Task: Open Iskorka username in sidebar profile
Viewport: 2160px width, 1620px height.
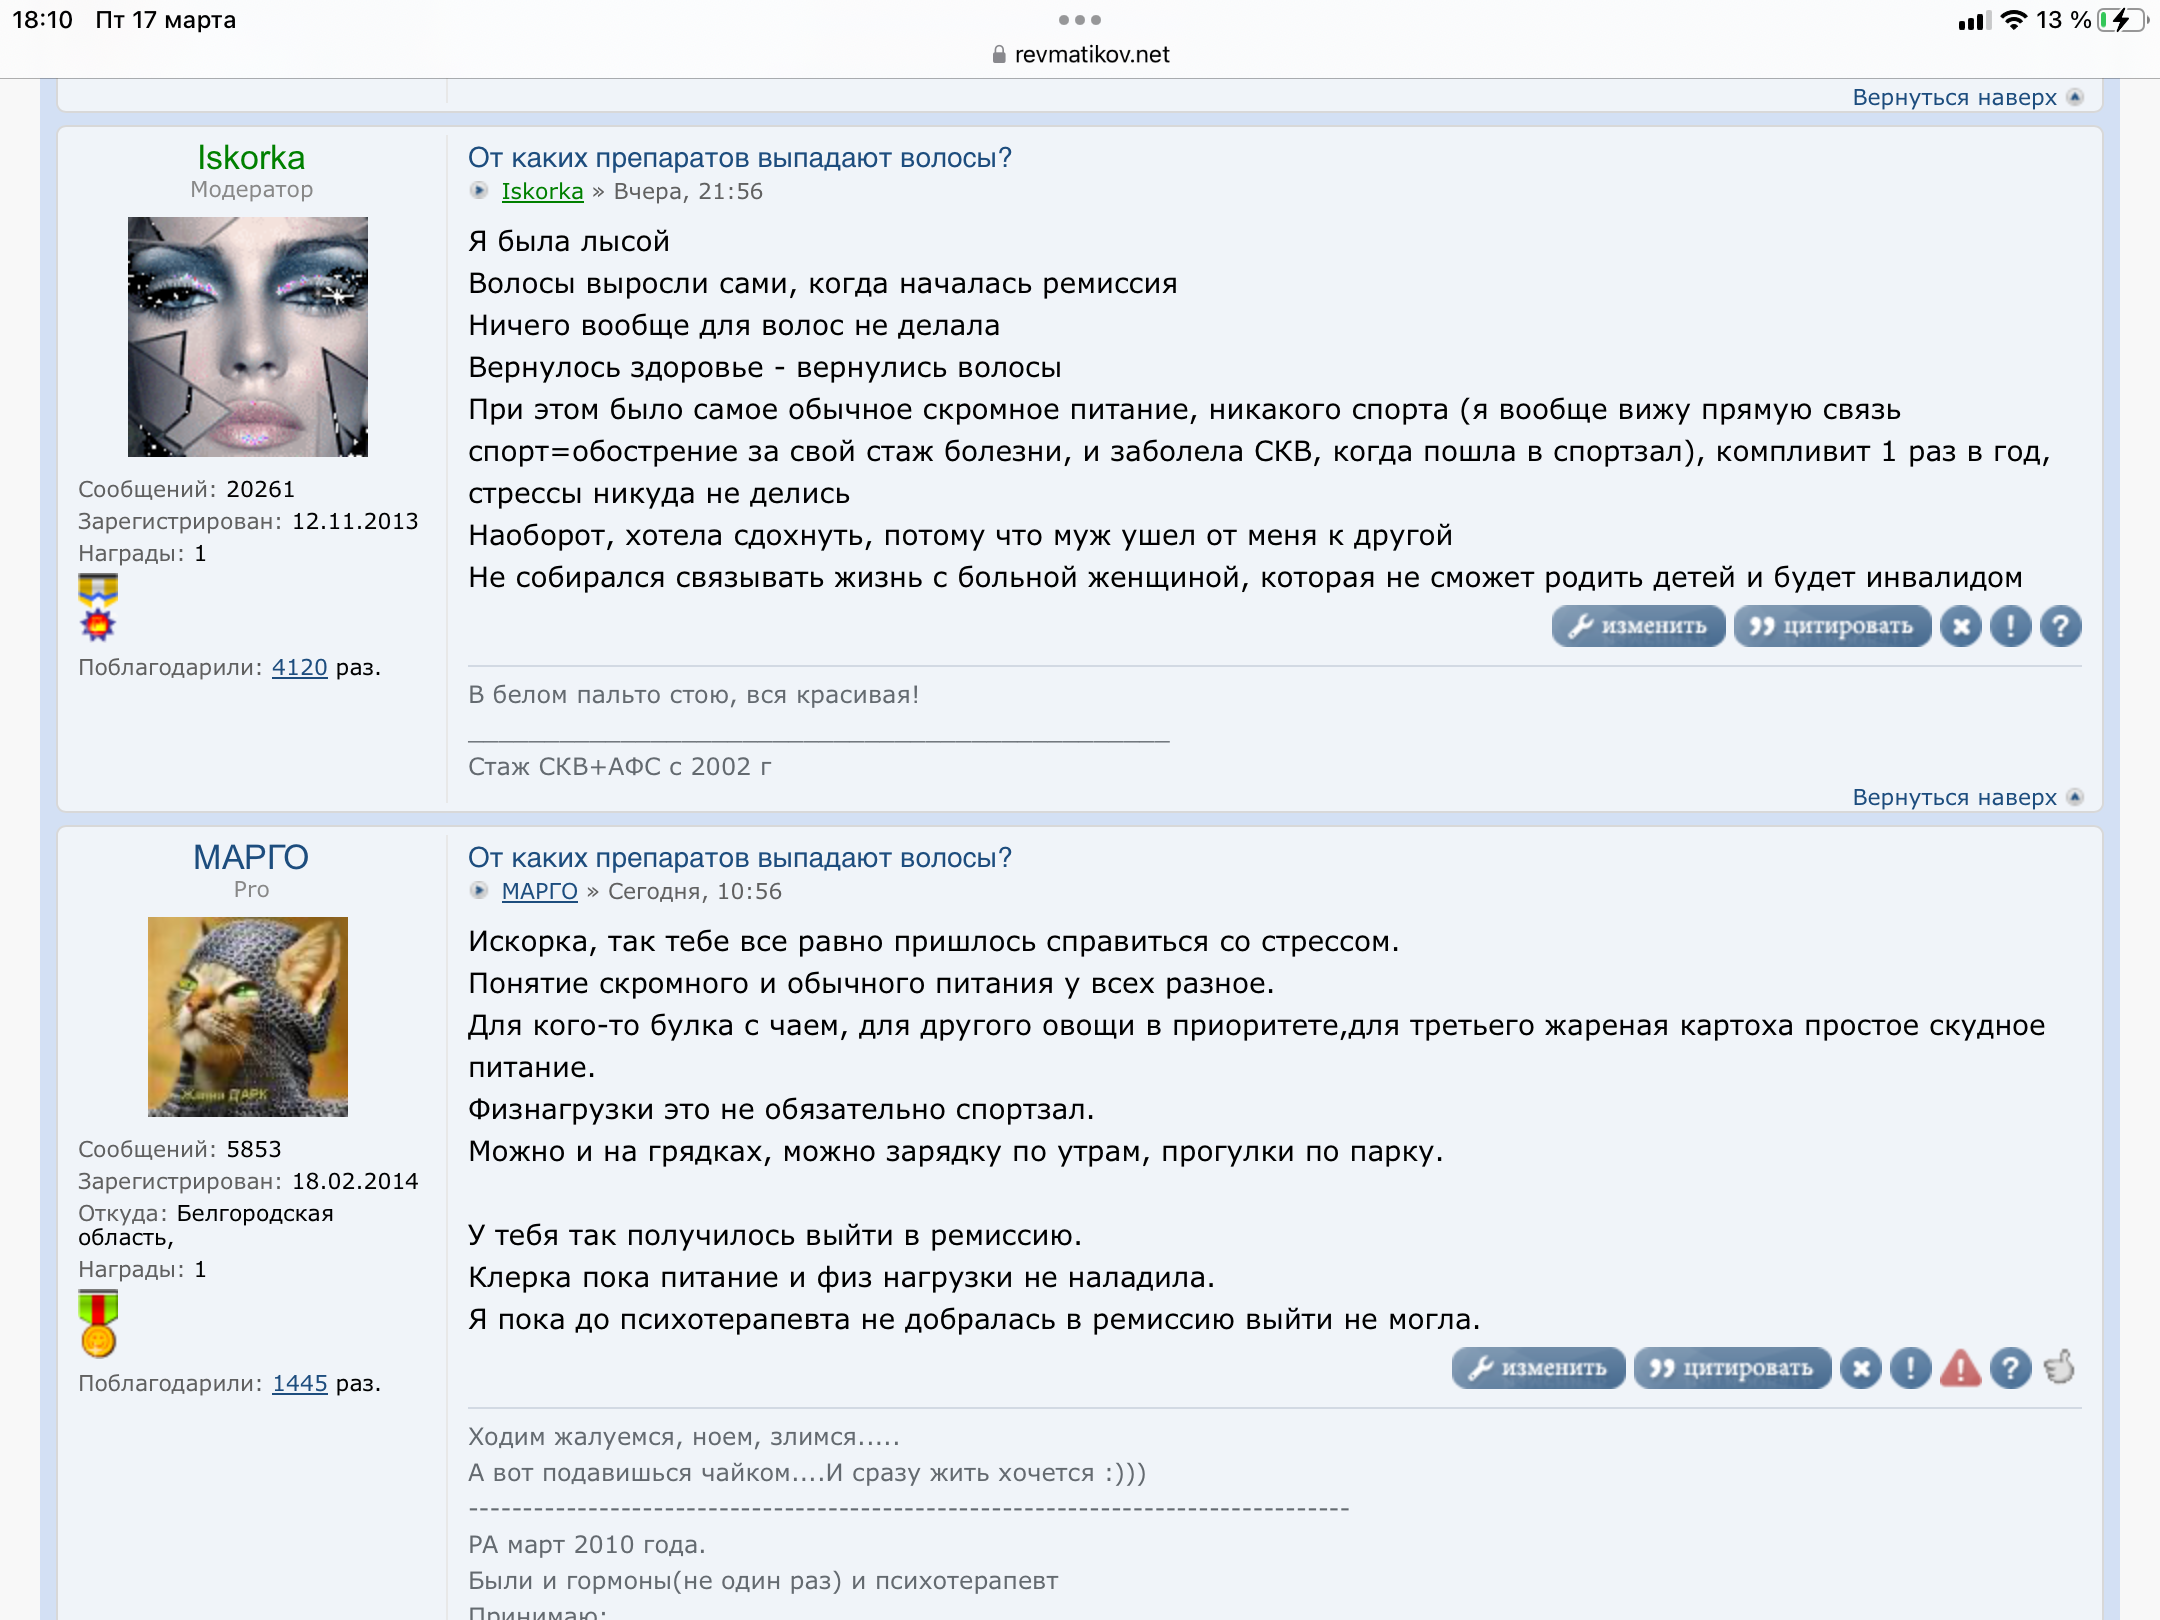Action: coord(251,157)
